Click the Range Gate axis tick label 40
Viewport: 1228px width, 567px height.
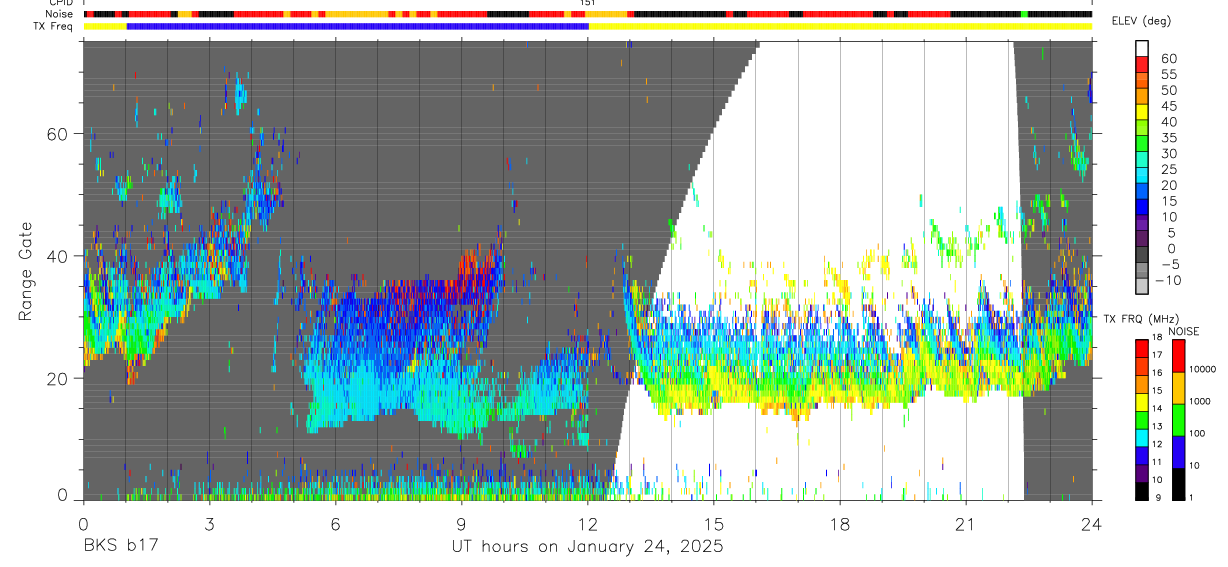pos(58,256)
